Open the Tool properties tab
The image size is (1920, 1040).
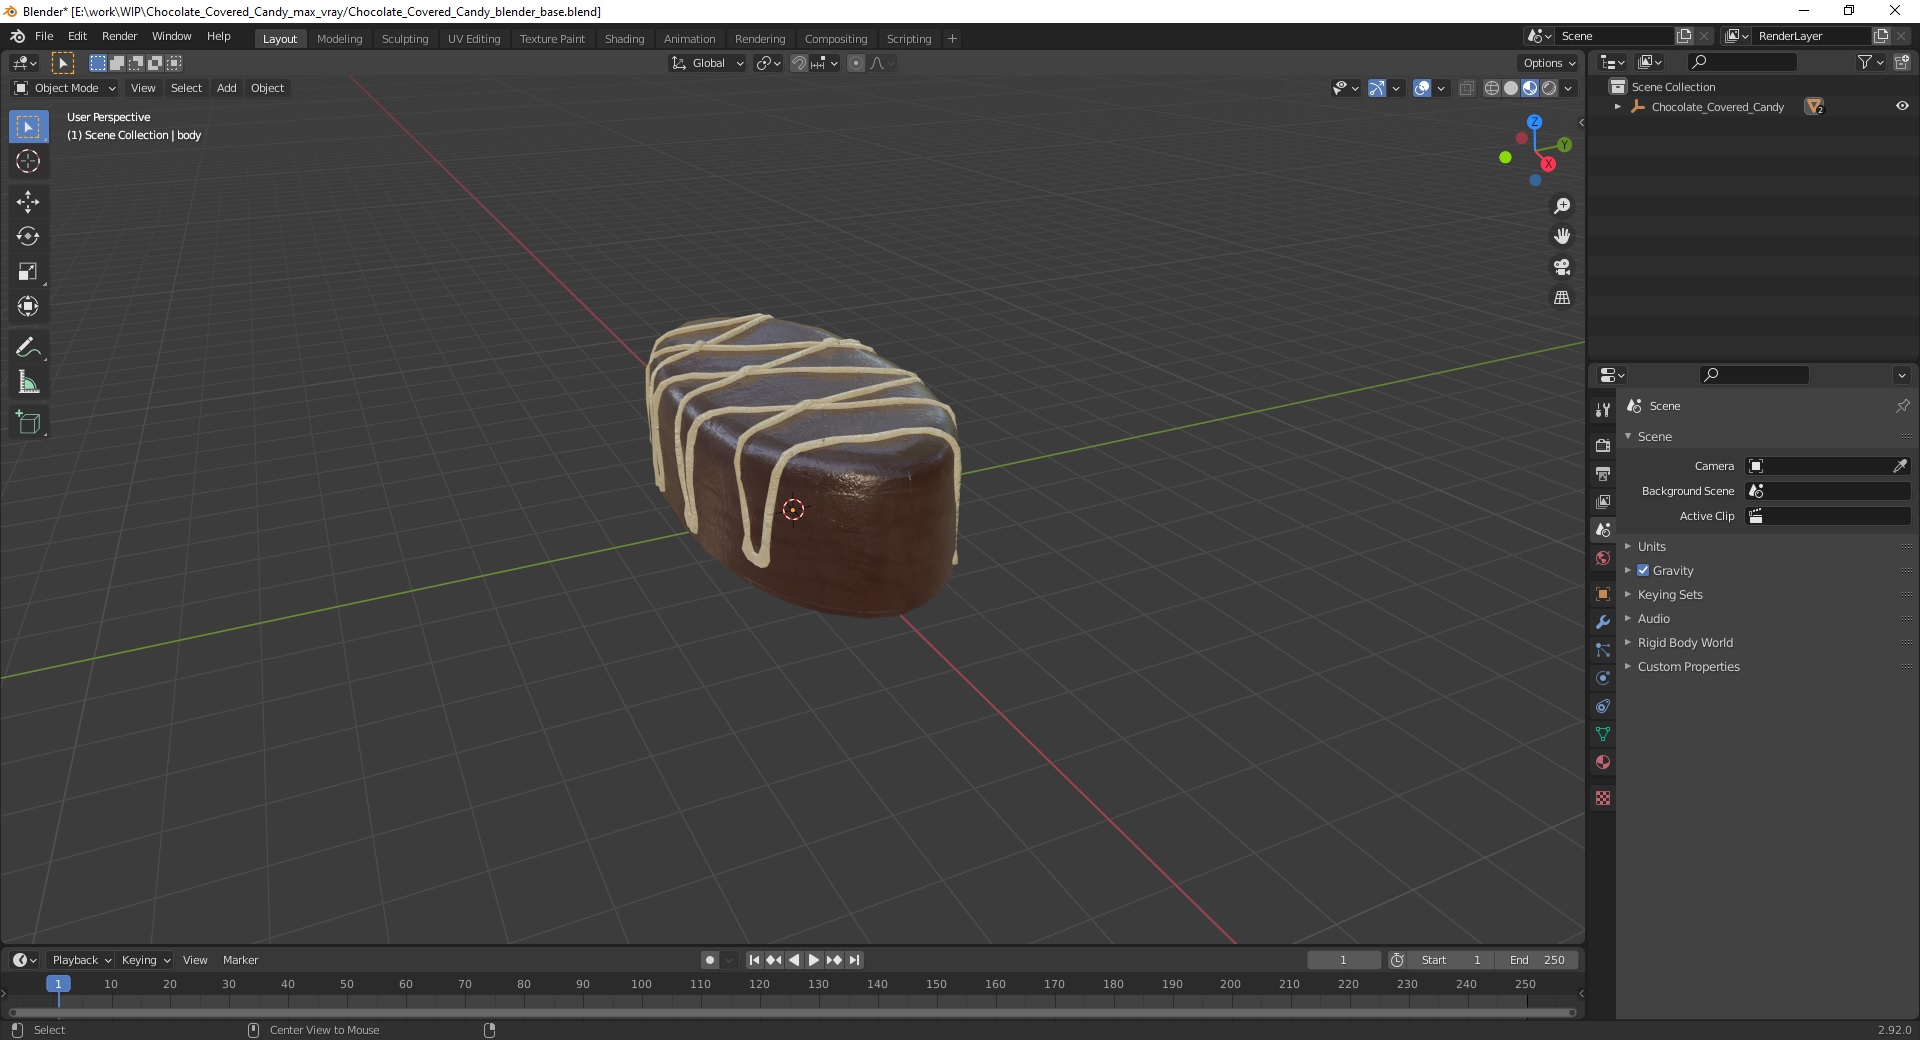pos(1603,410)
